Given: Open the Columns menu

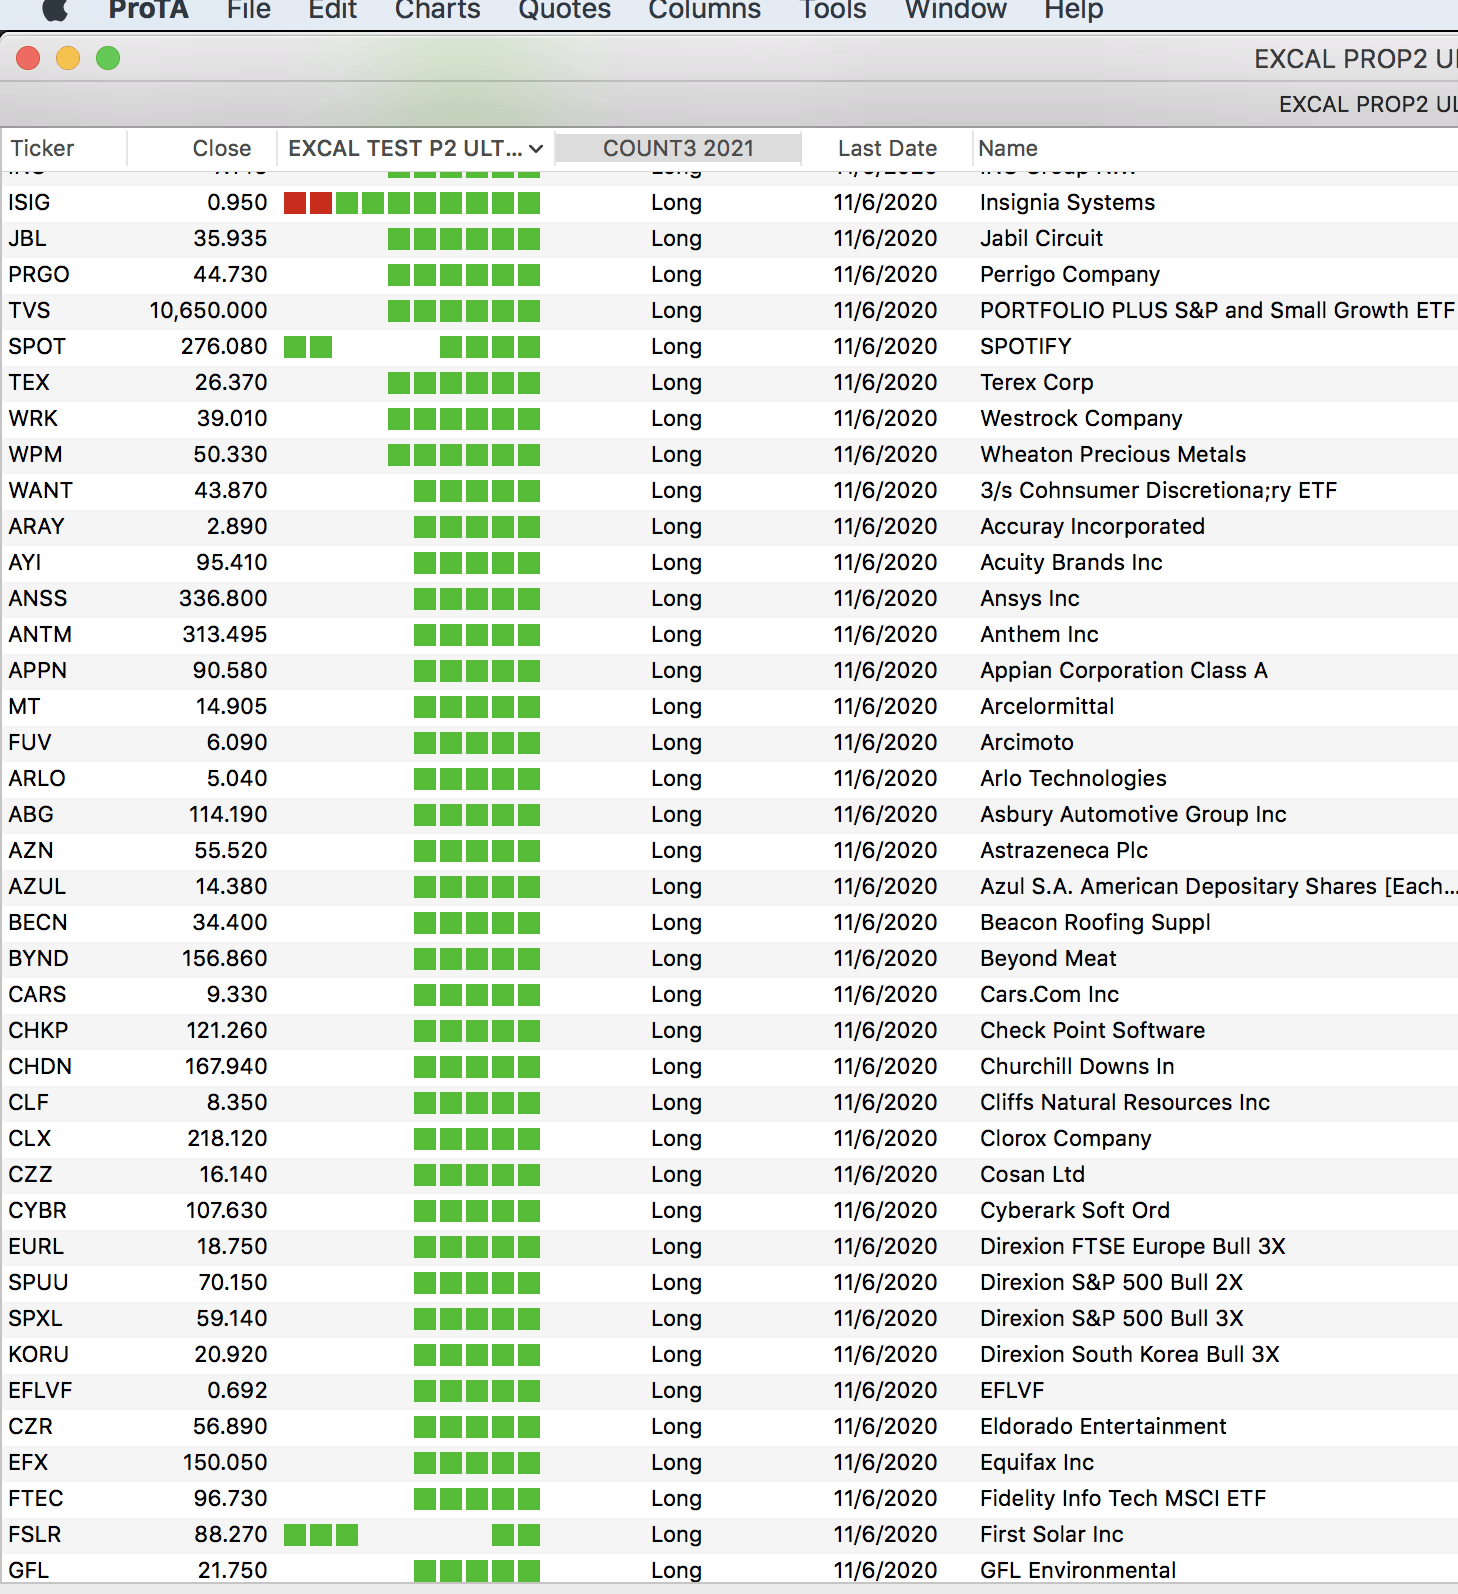Looking at the screenshot, I should point(704,11).
